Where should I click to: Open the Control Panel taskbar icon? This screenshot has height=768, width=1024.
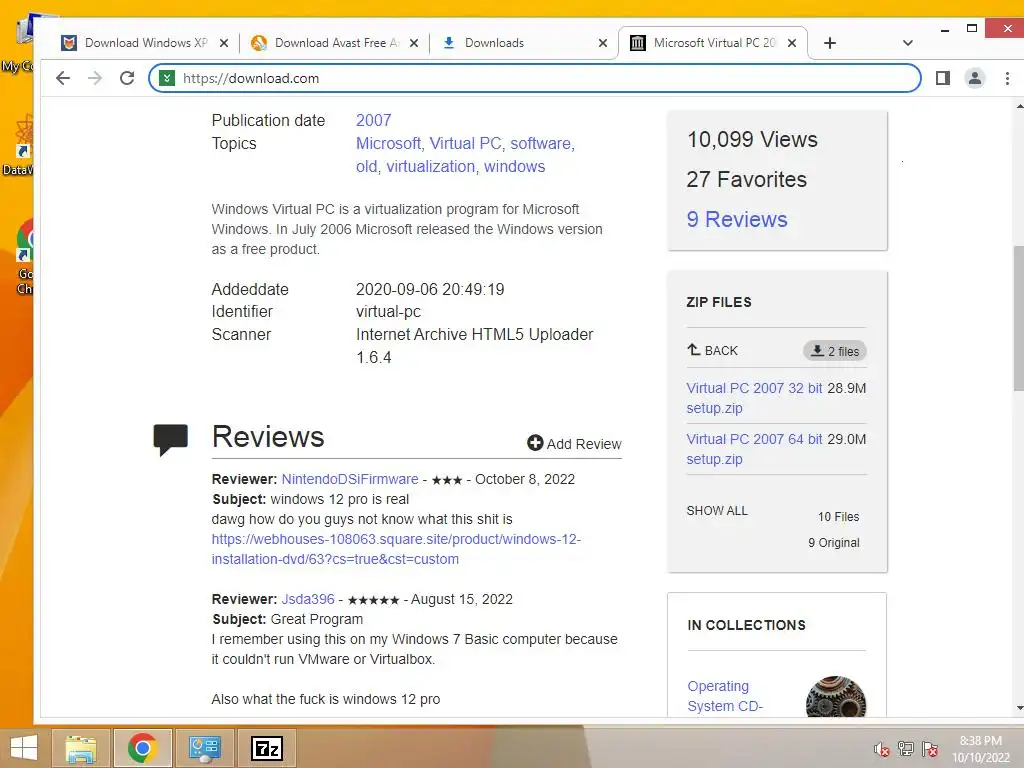pyautogui.click(x=204, y=748)
